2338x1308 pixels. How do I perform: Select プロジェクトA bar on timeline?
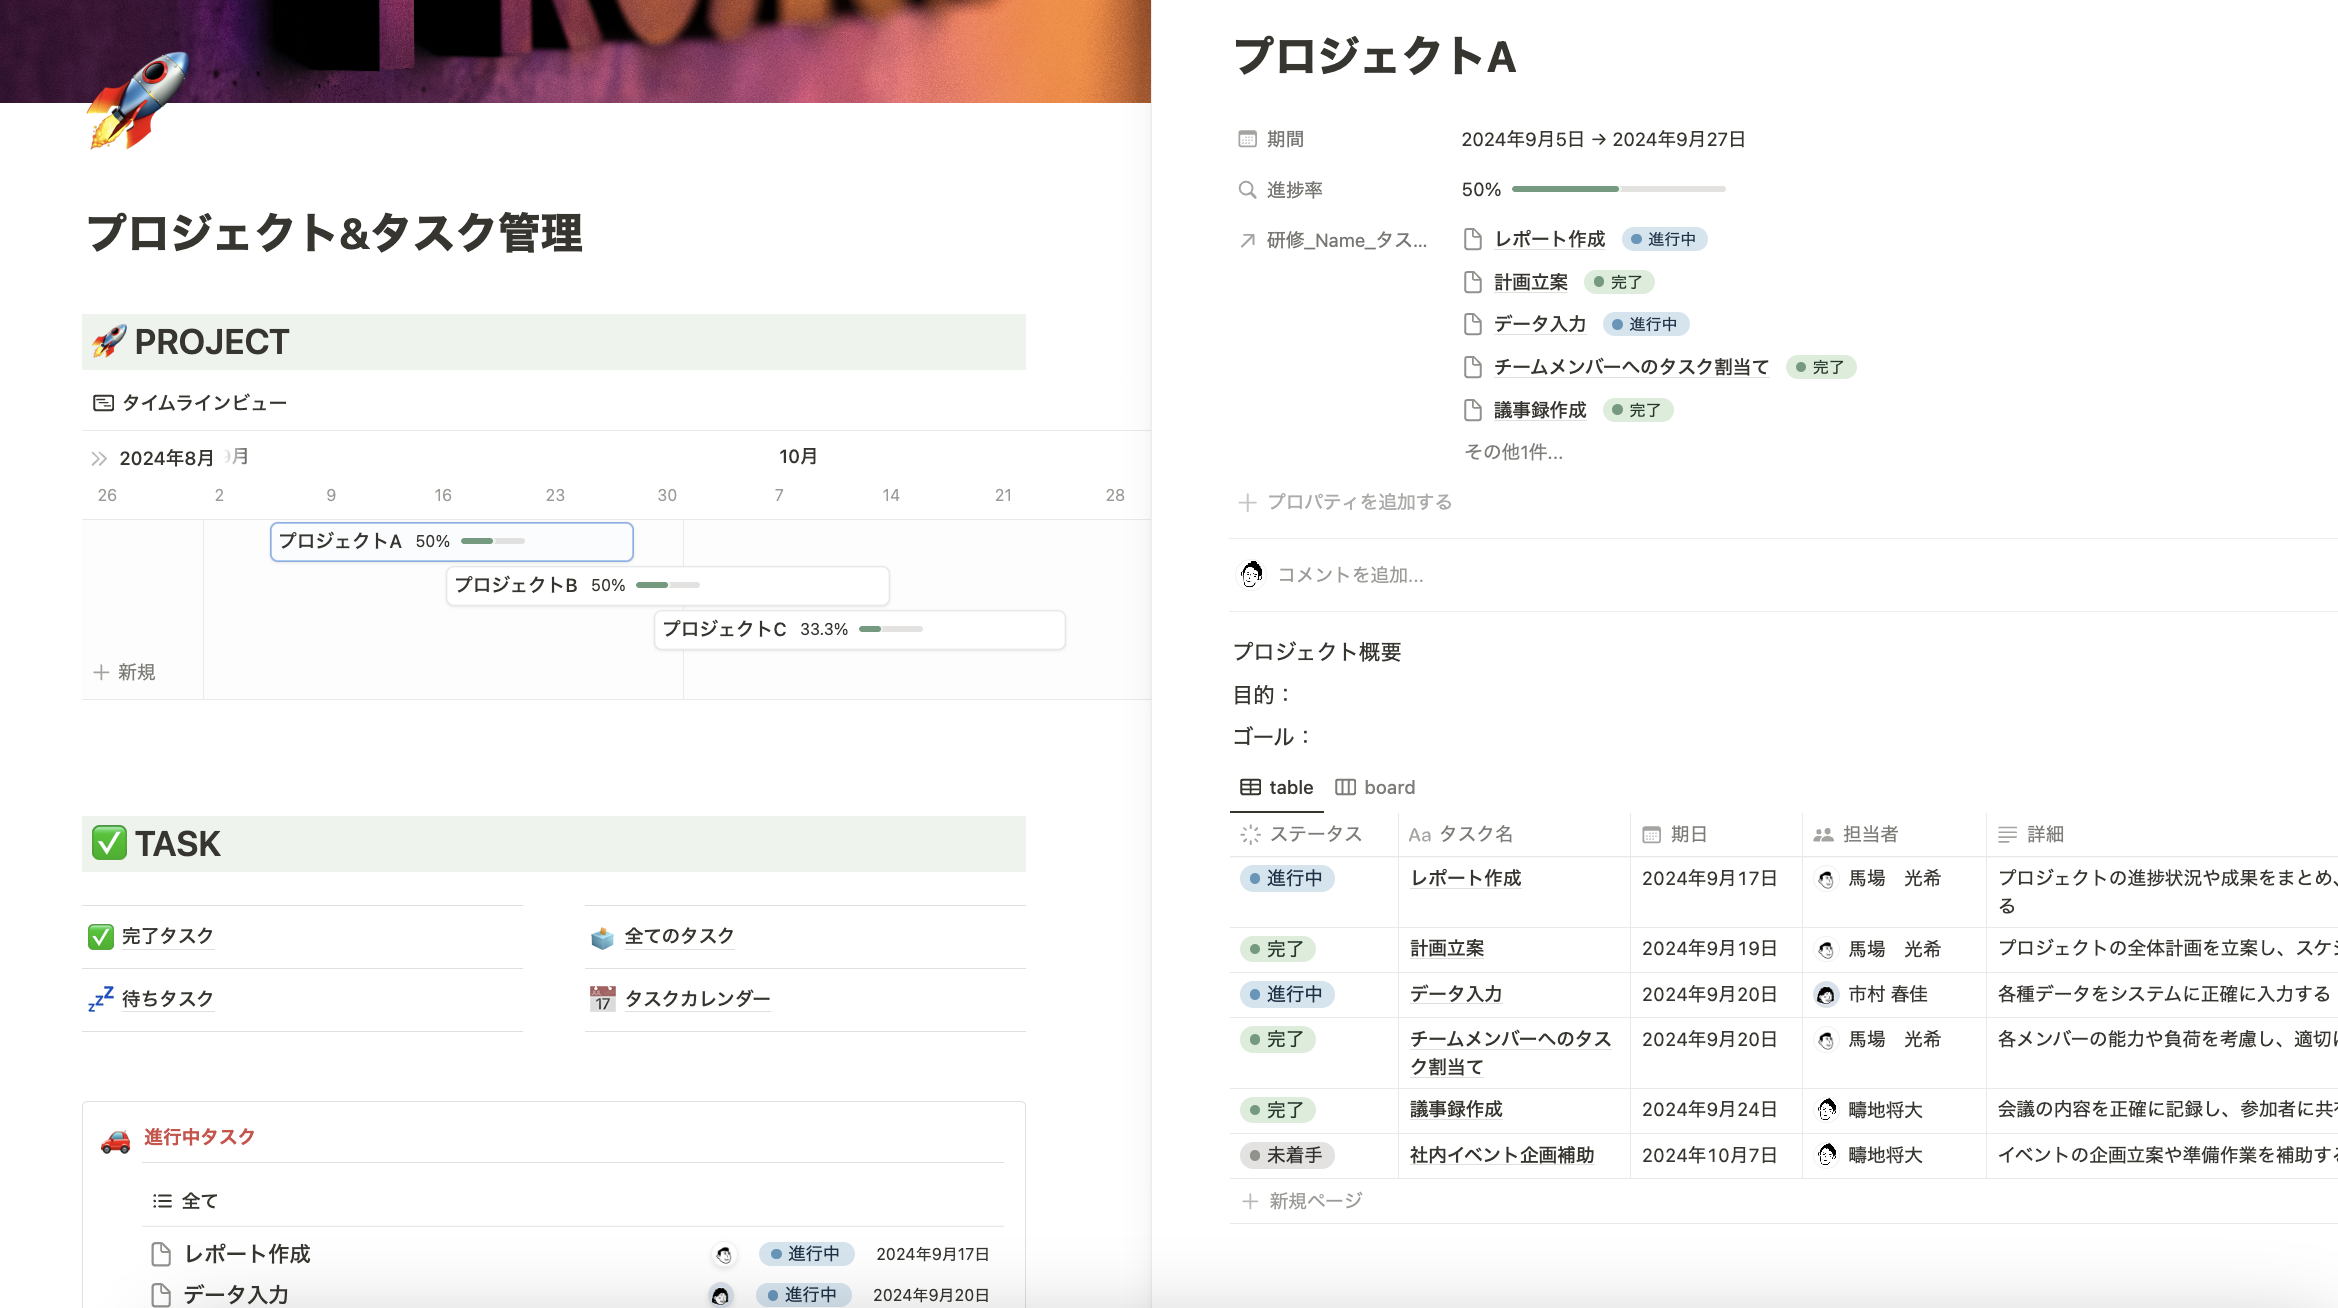[451, 542]
